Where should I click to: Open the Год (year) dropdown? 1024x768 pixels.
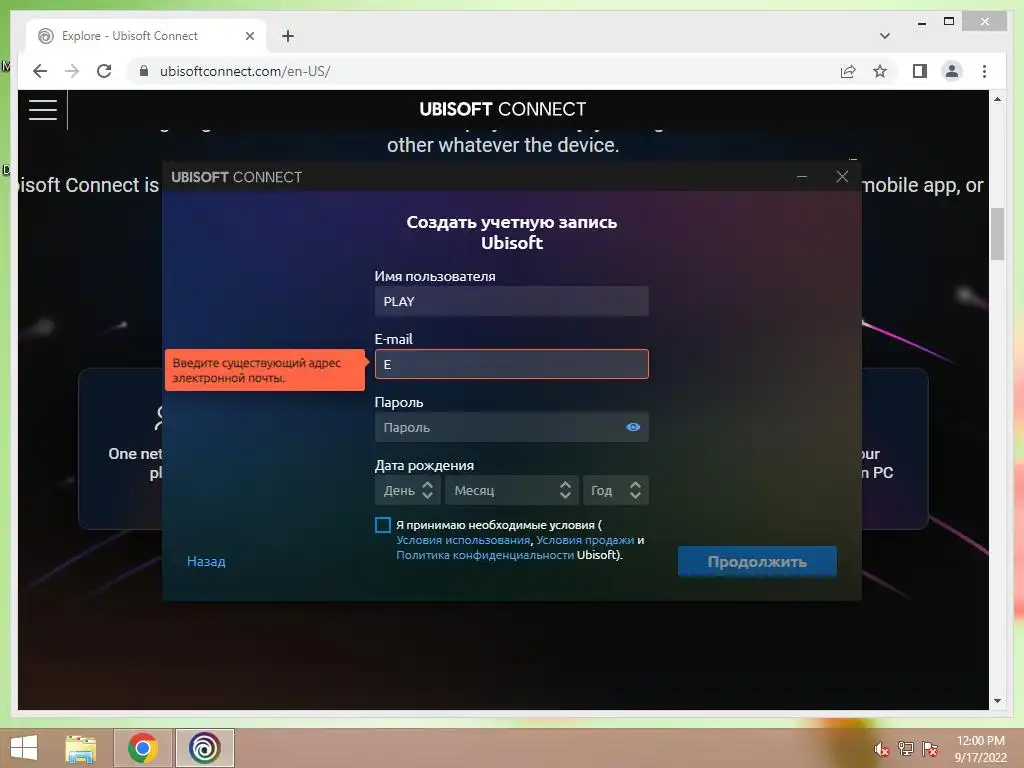[616, 490]
